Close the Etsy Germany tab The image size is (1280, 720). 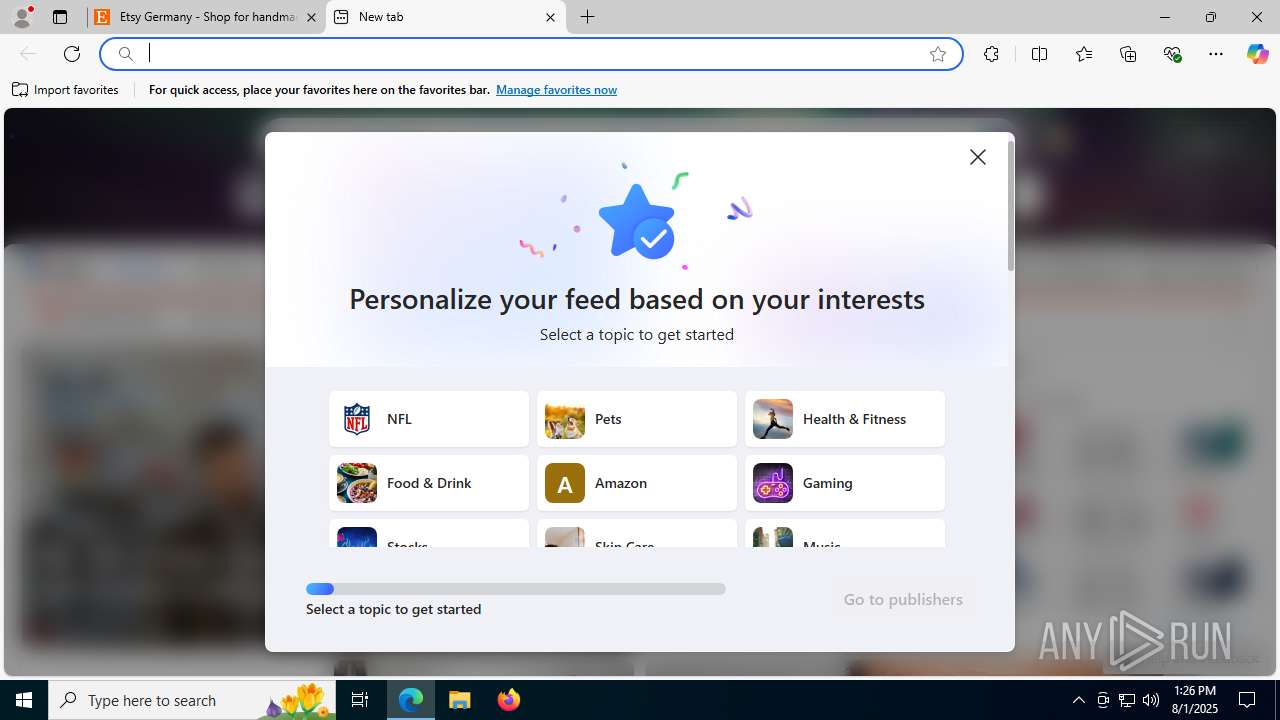click(x=311, y=17)
